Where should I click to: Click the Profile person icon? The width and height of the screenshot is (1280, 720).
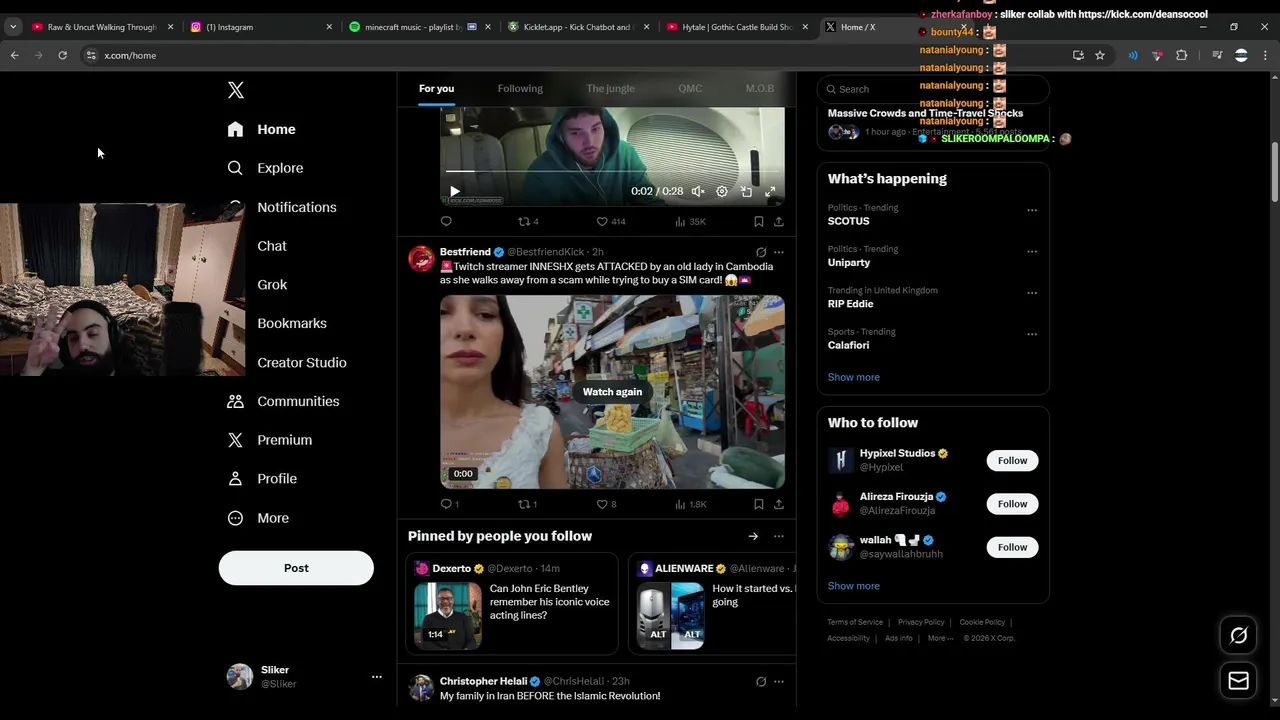click(x=235, y=479)
